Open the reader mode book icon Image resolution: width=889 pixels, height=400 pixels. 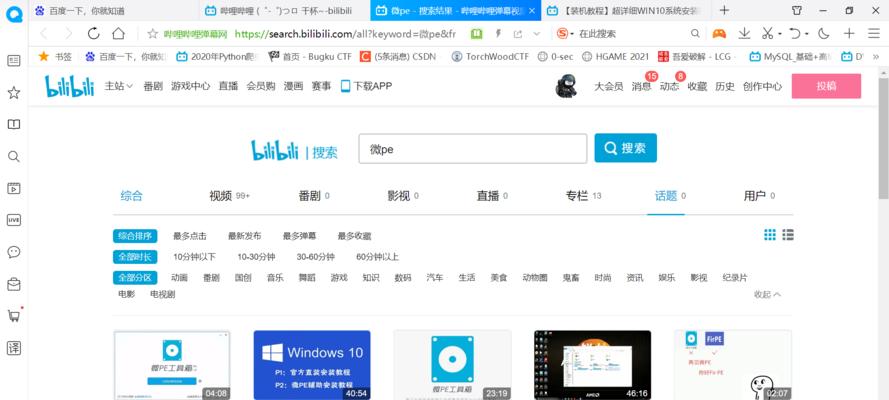point(477,34)
